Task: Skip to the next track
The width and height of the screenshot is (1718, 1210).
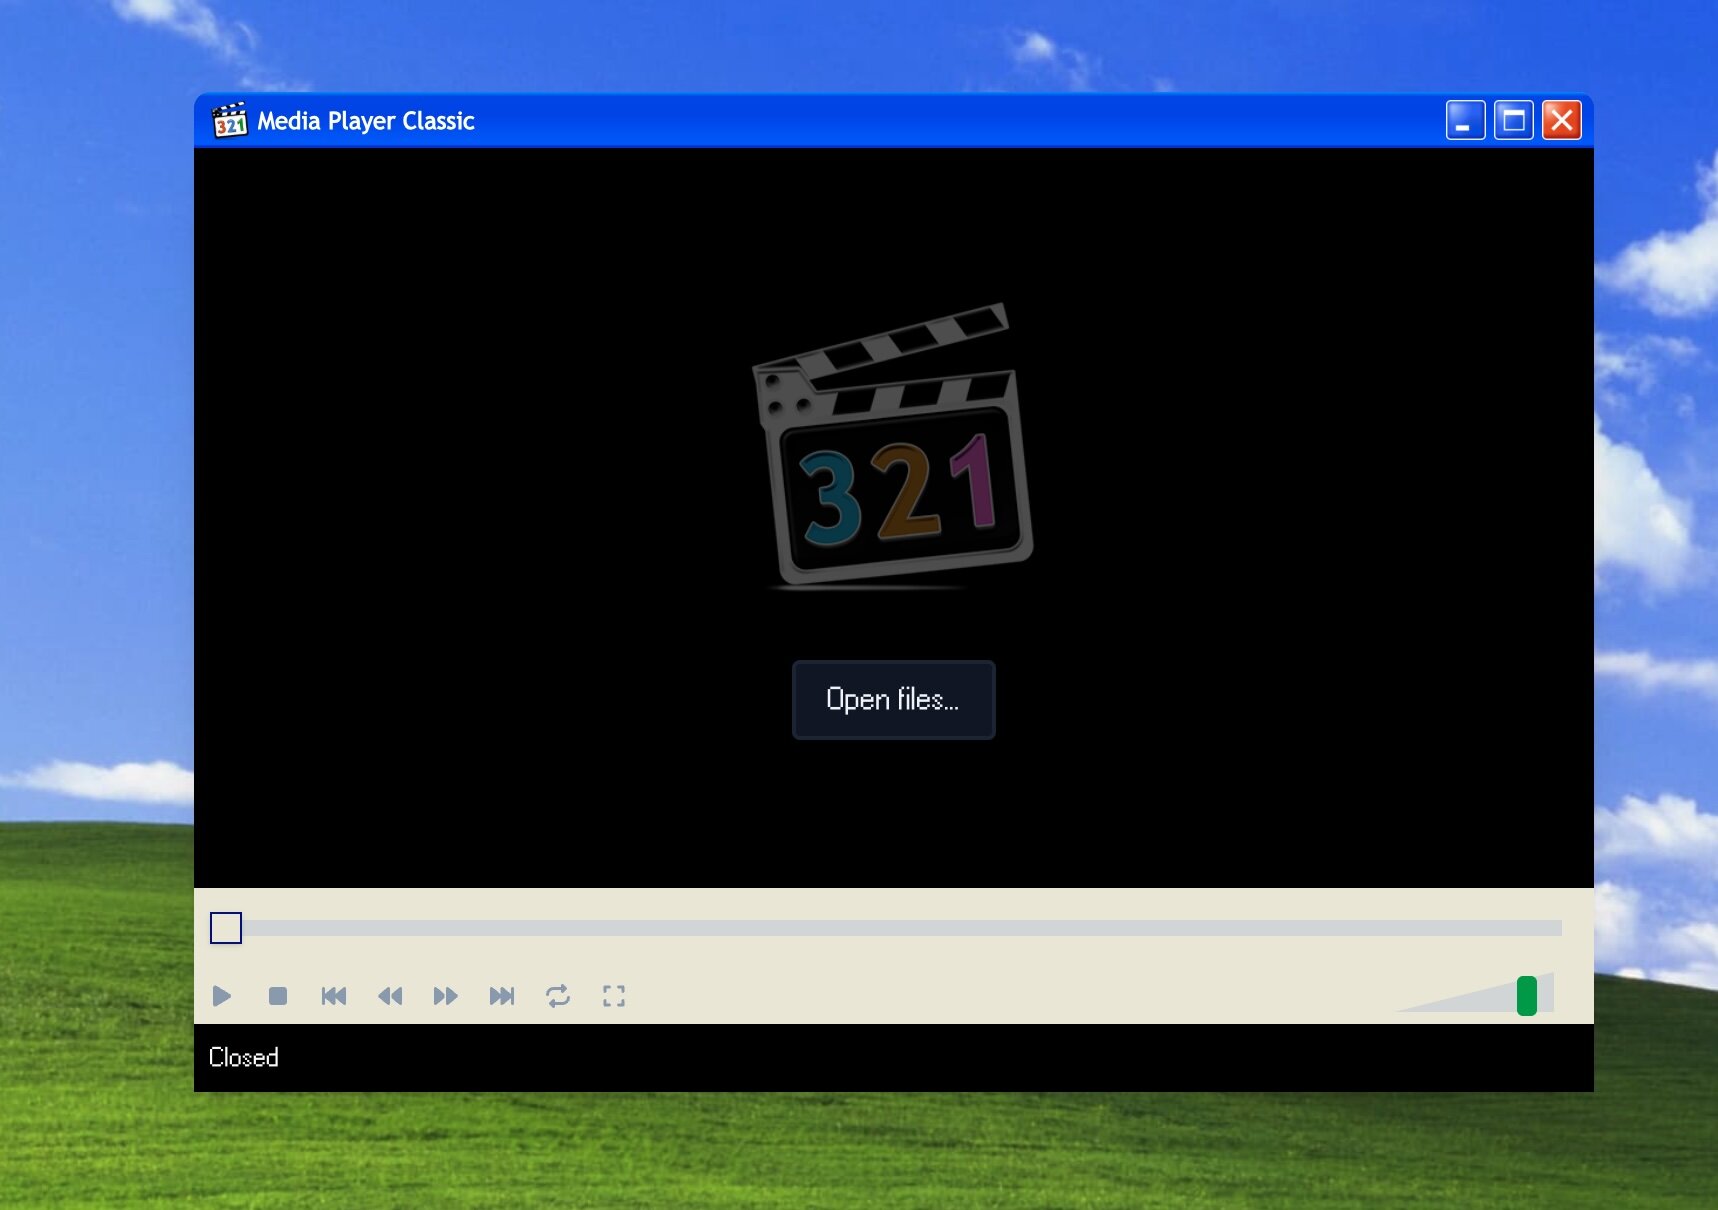Action: (x=502, y=996)
